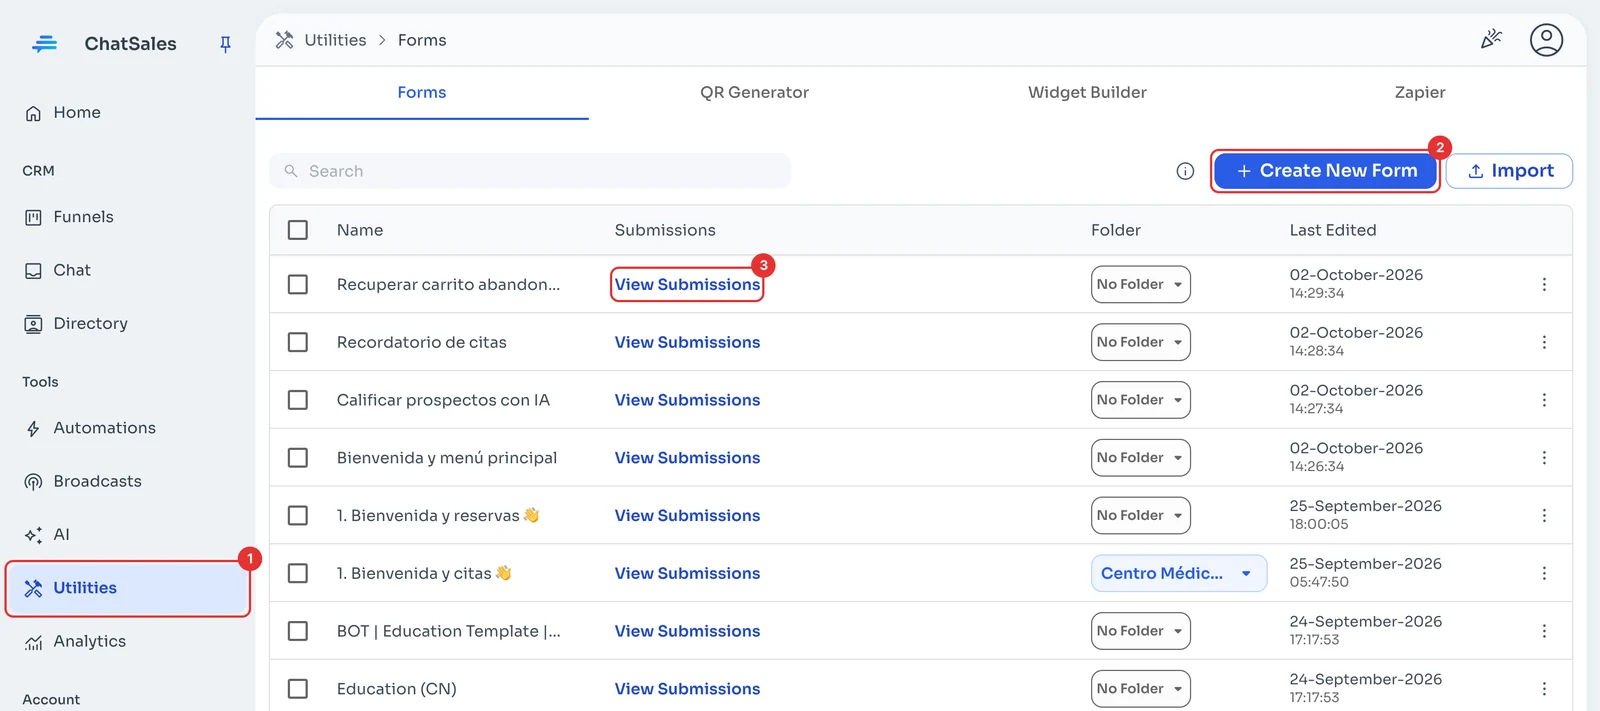
Task: Click the Last Edited column header
Action: pos(1332,230)
